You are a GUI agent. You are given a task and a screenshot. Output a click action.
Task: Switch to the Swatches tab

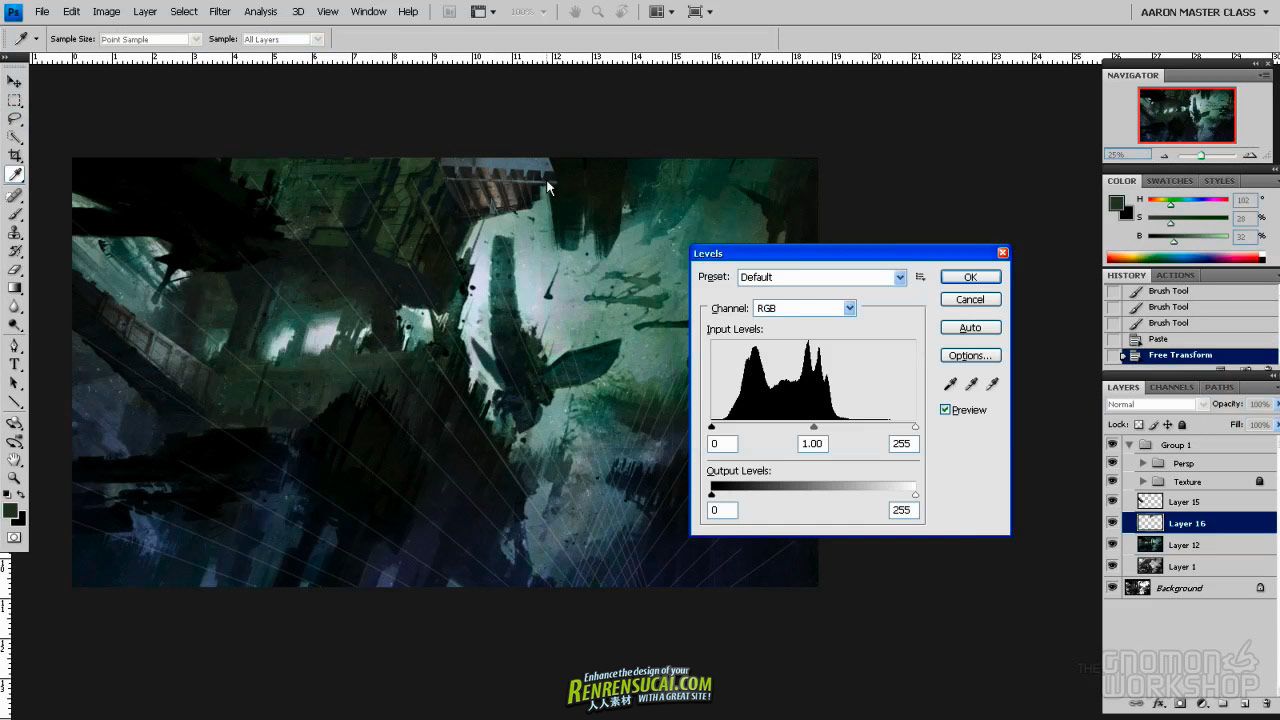pyautogui.click(x=1169, y=181)
